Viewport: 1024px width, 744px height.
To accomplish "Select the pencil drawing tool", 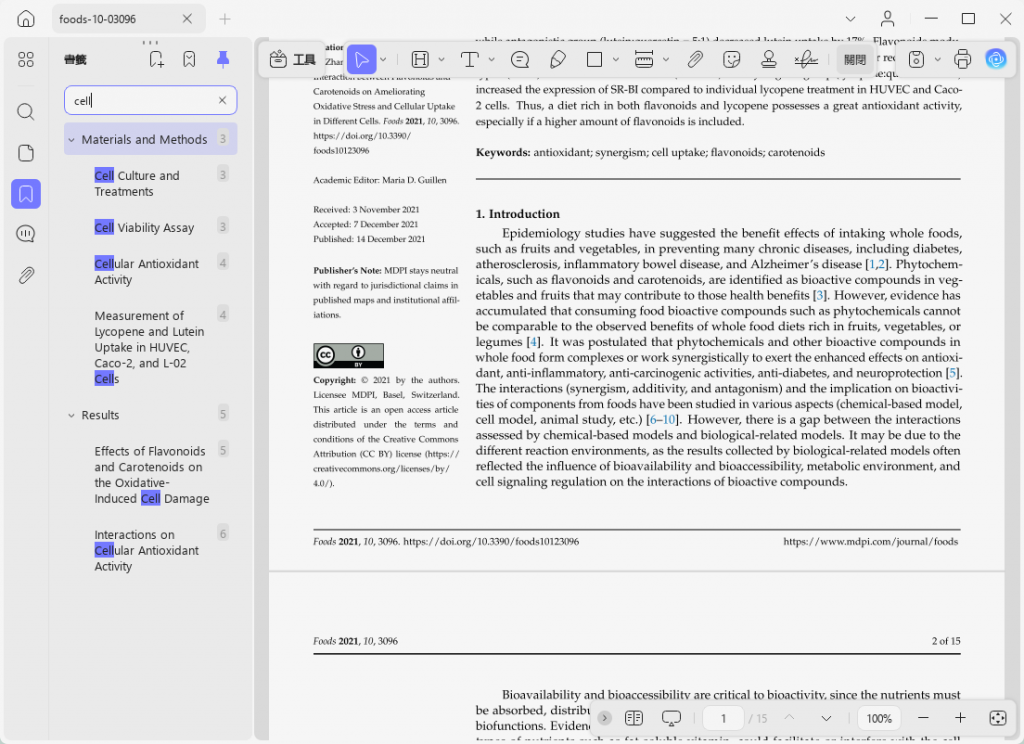I will coord(558,59).
